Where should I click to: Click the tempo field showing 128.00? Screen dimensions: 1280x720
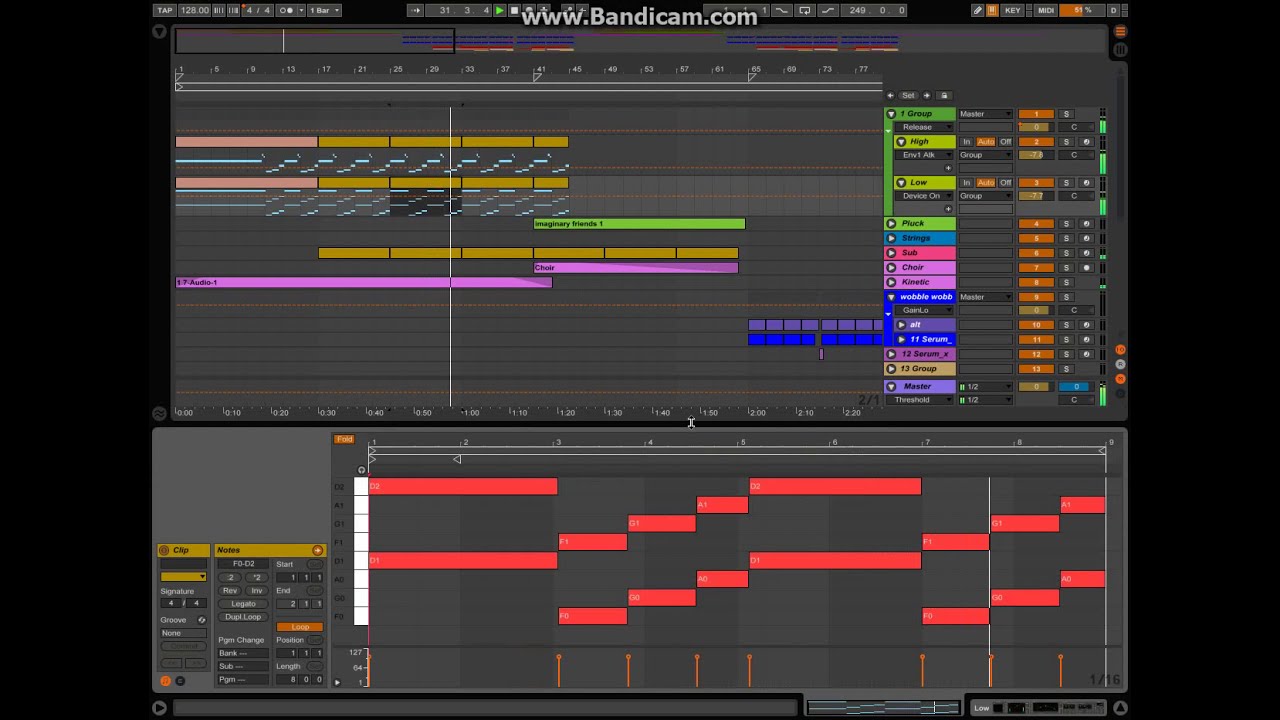click(x=195, y=10)
